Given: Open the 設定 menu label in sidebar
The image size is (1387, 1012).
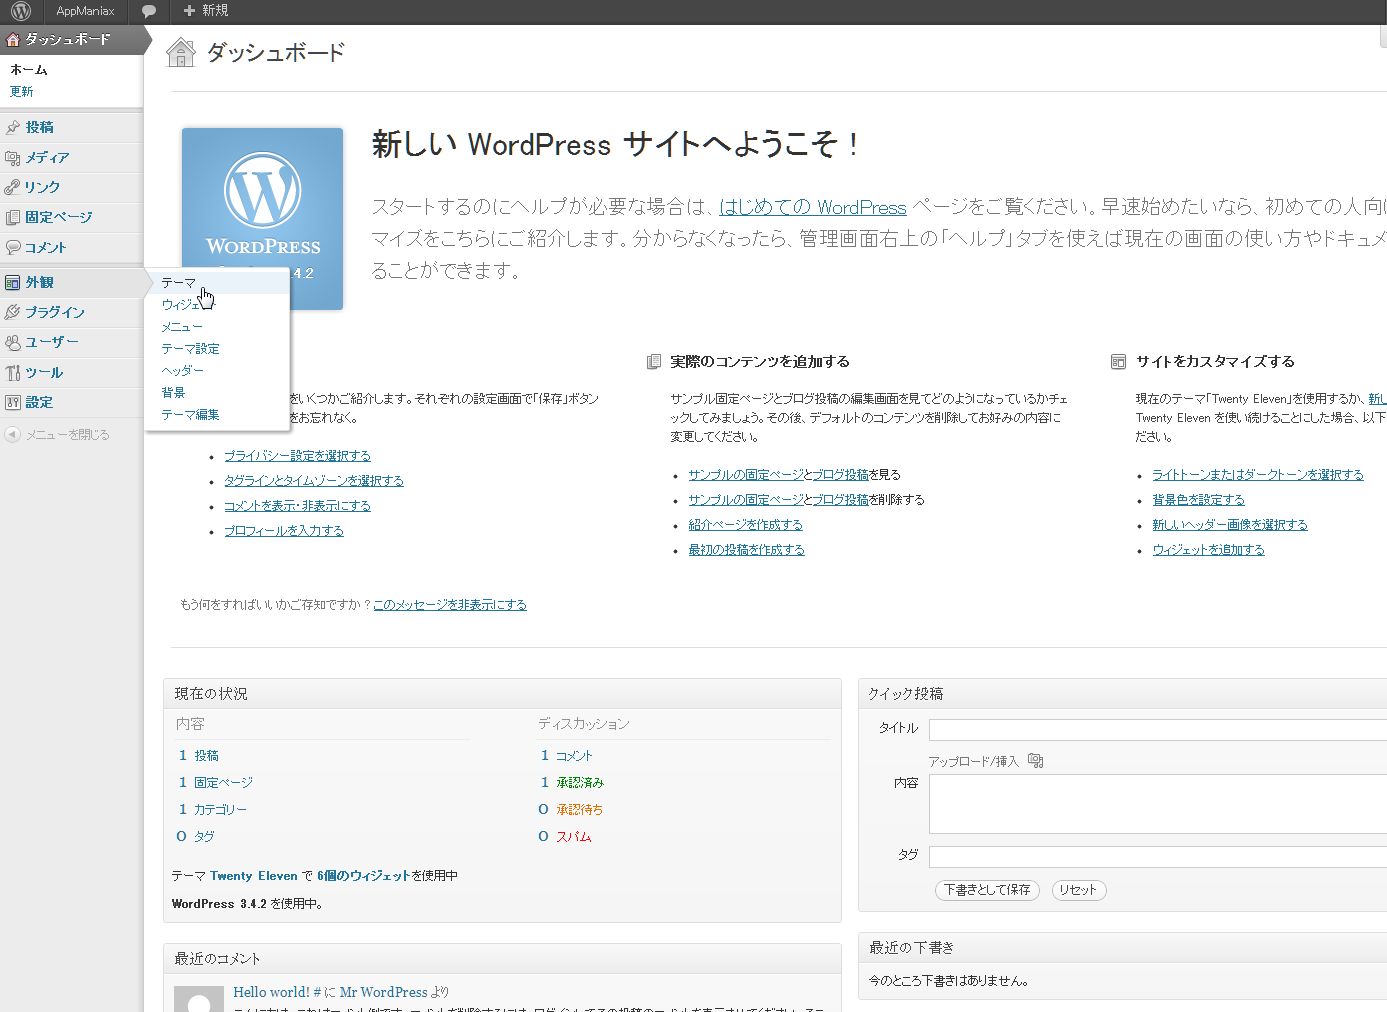Looking at the screenshot, I should point(39,402).
